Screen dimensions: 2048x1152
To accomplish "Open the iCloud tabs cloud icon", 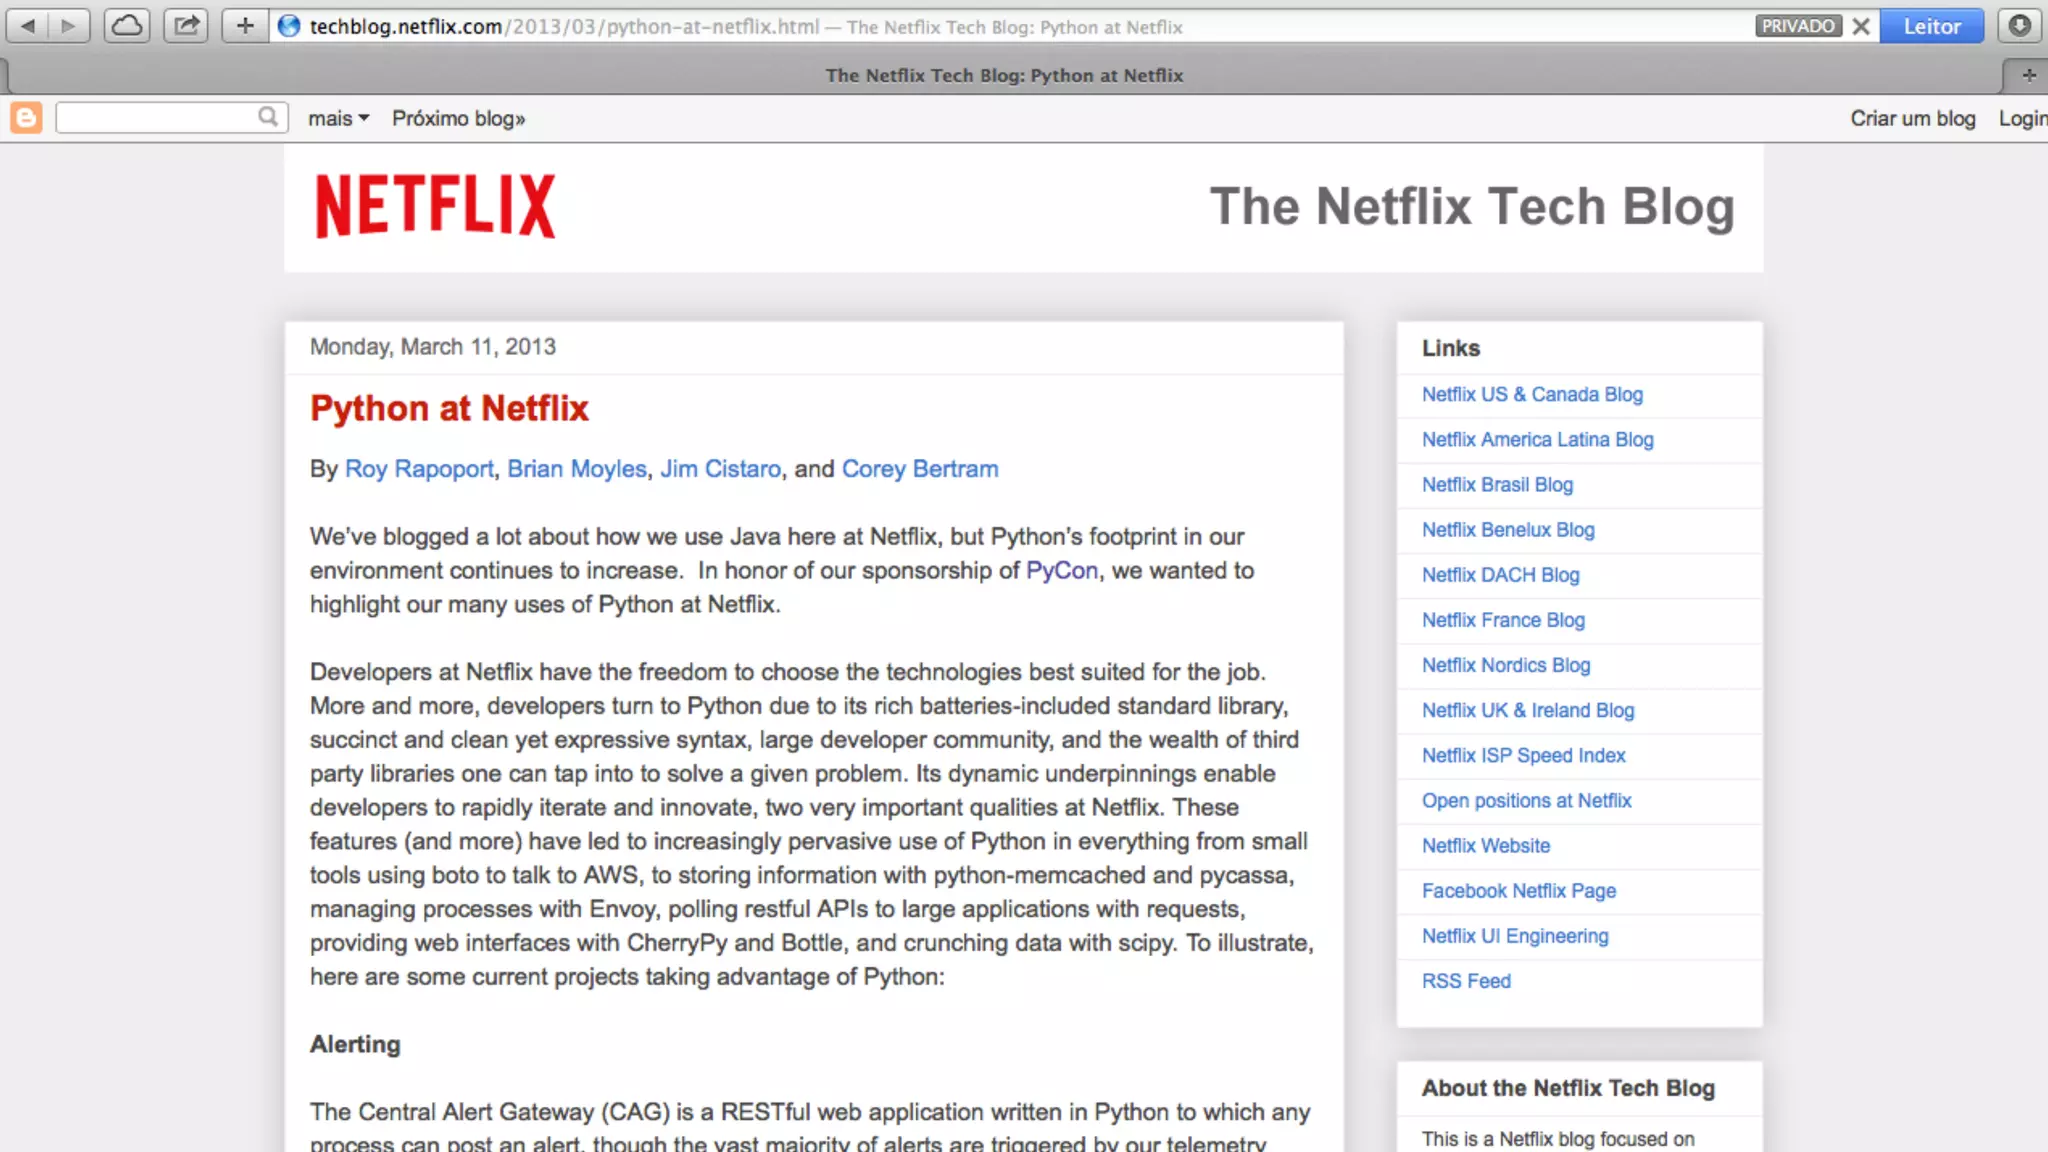I will click(x=127, y=26).
